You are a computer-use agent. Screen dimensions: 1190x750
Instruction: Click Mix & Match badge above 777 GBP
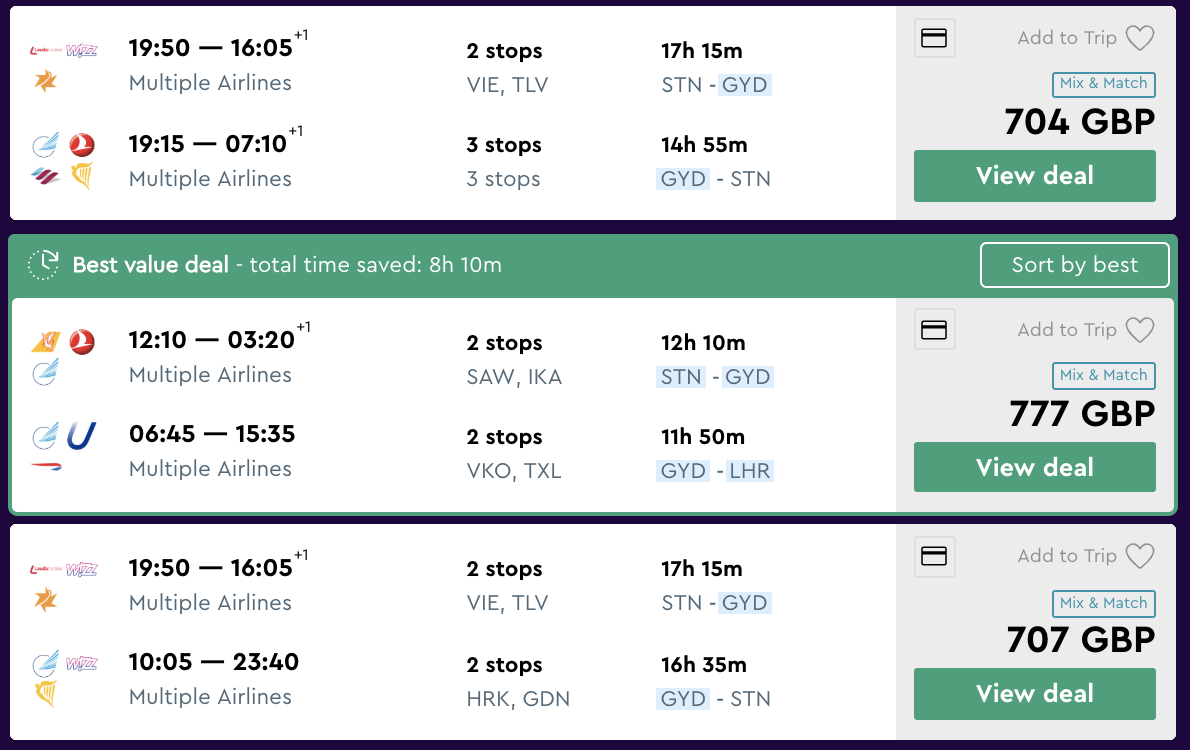[x=1104, y=375]
